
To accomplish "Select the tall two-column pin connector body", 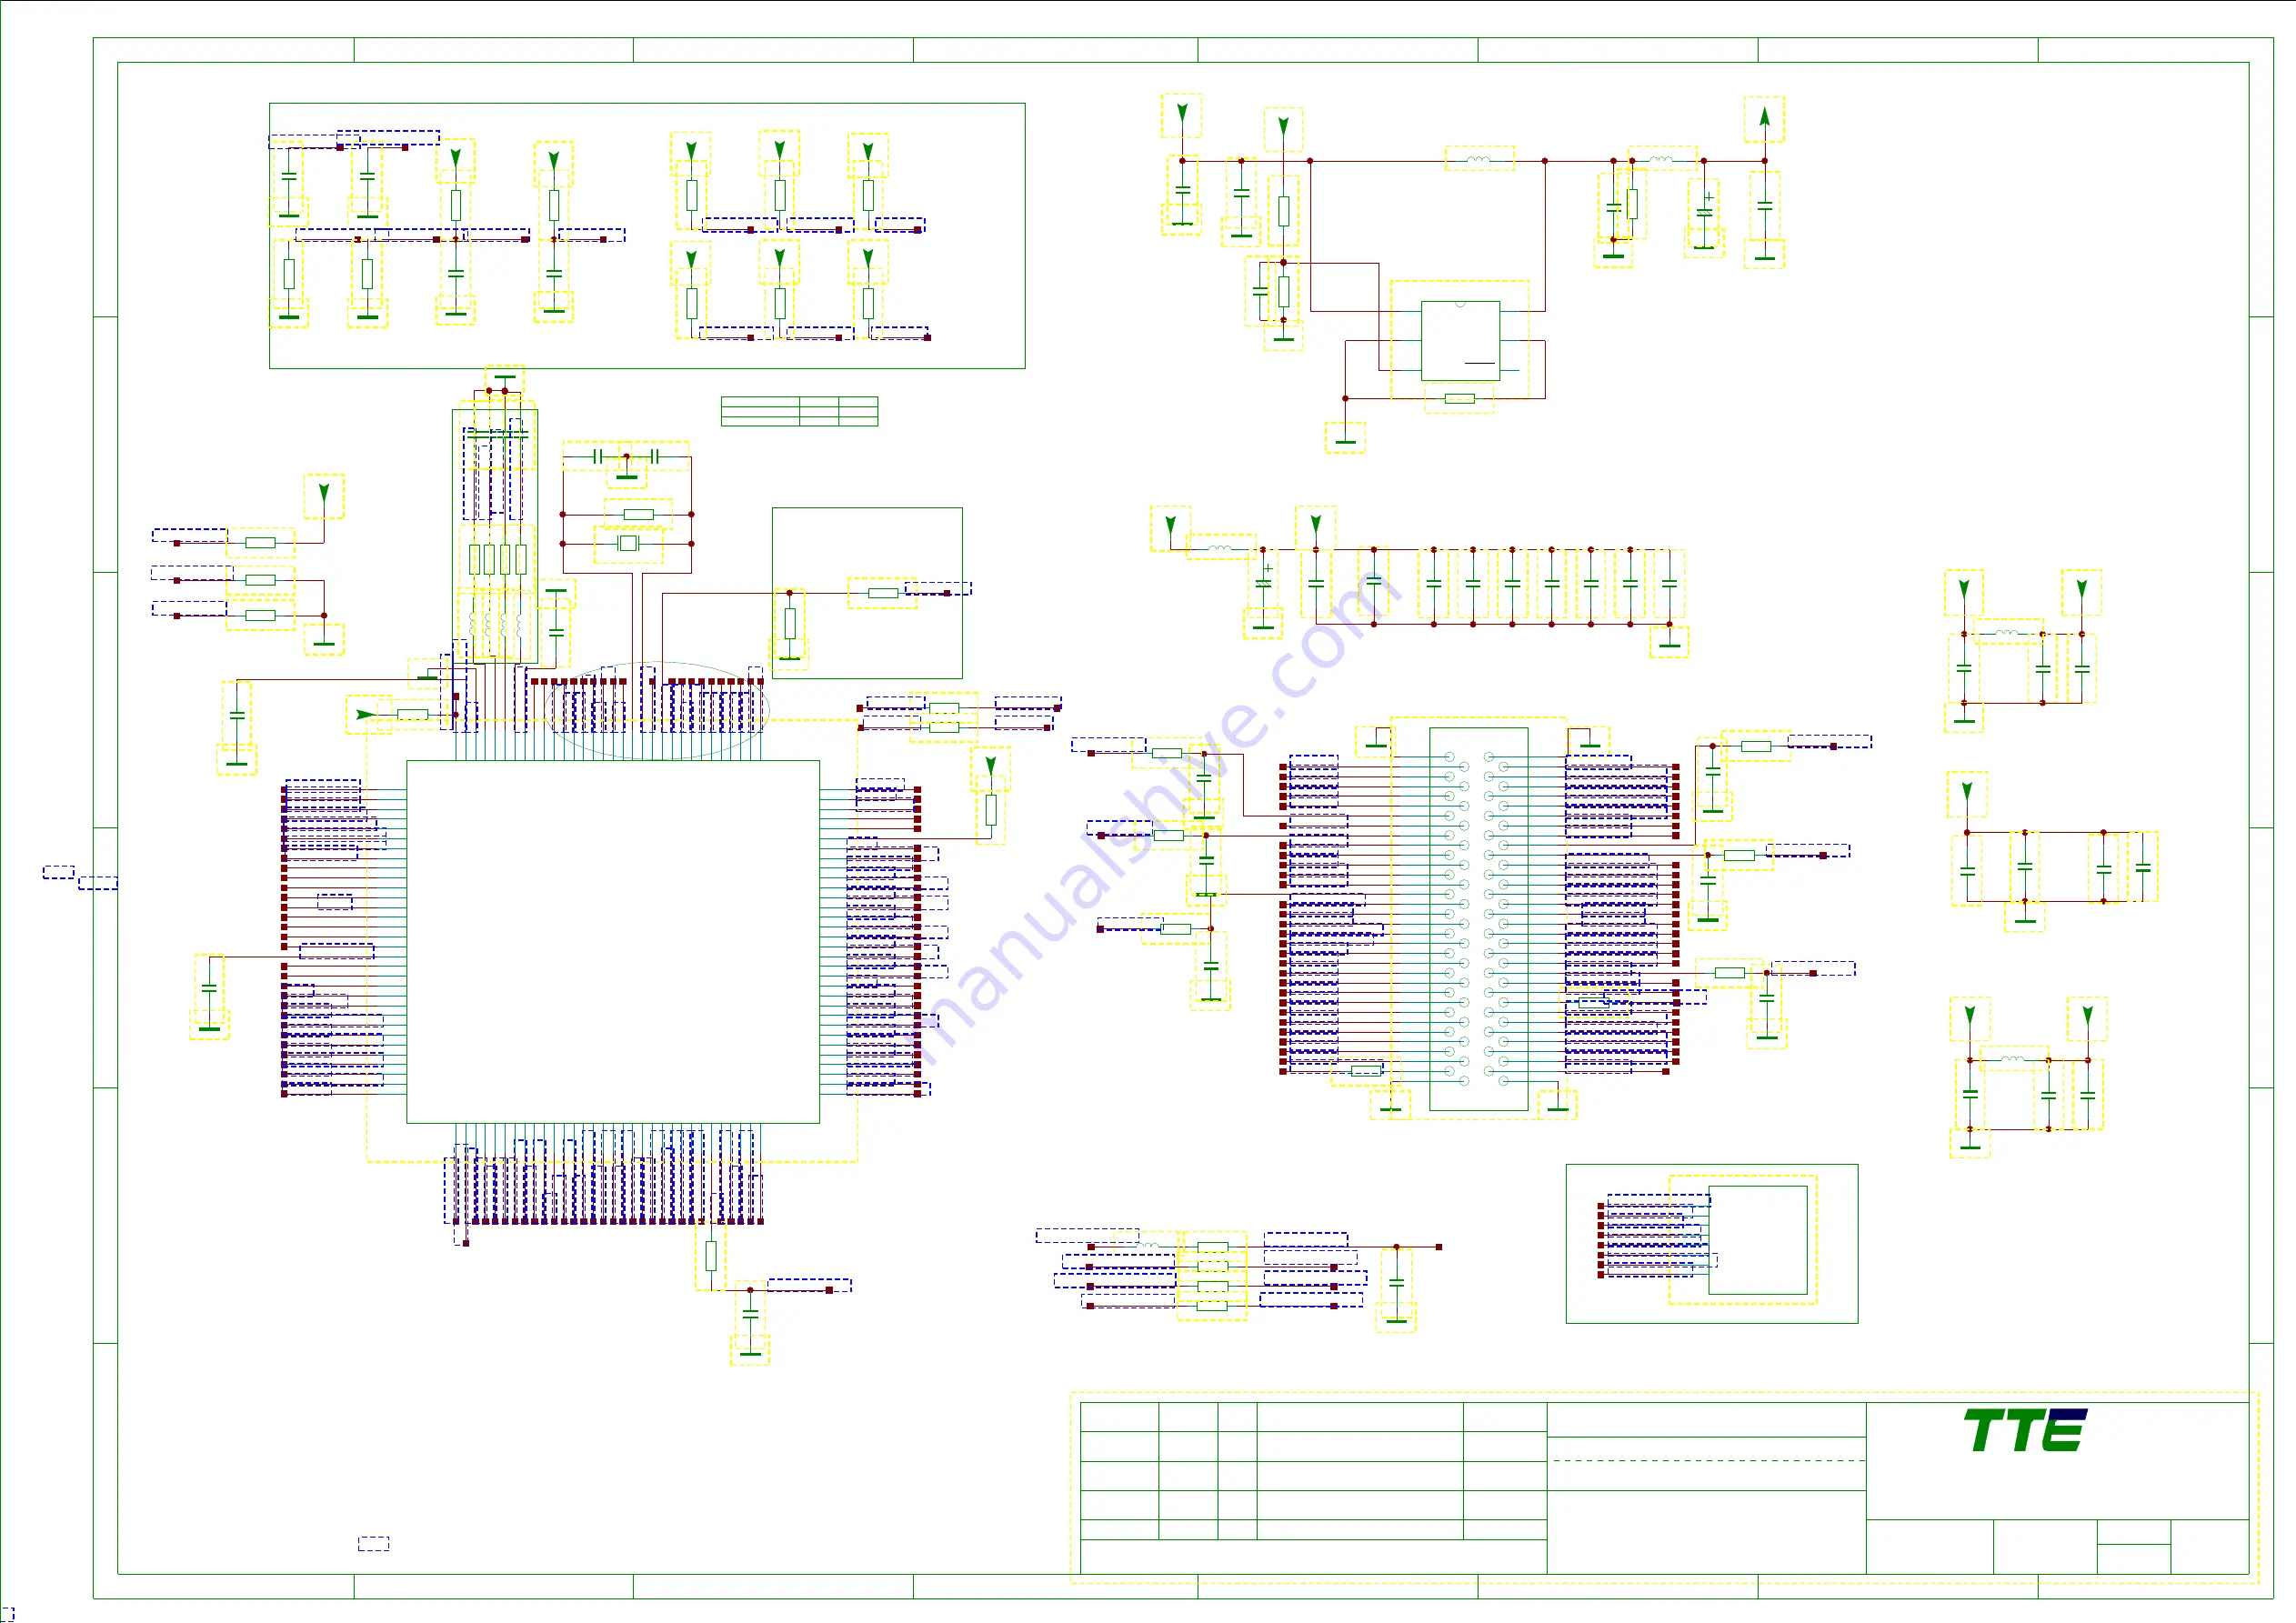I will (x=1478, y=919).
